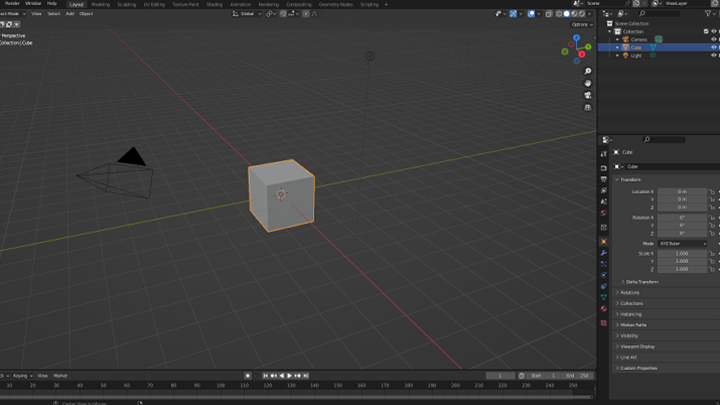Click the outliner filter funnel icon

[x=708, y=14]
